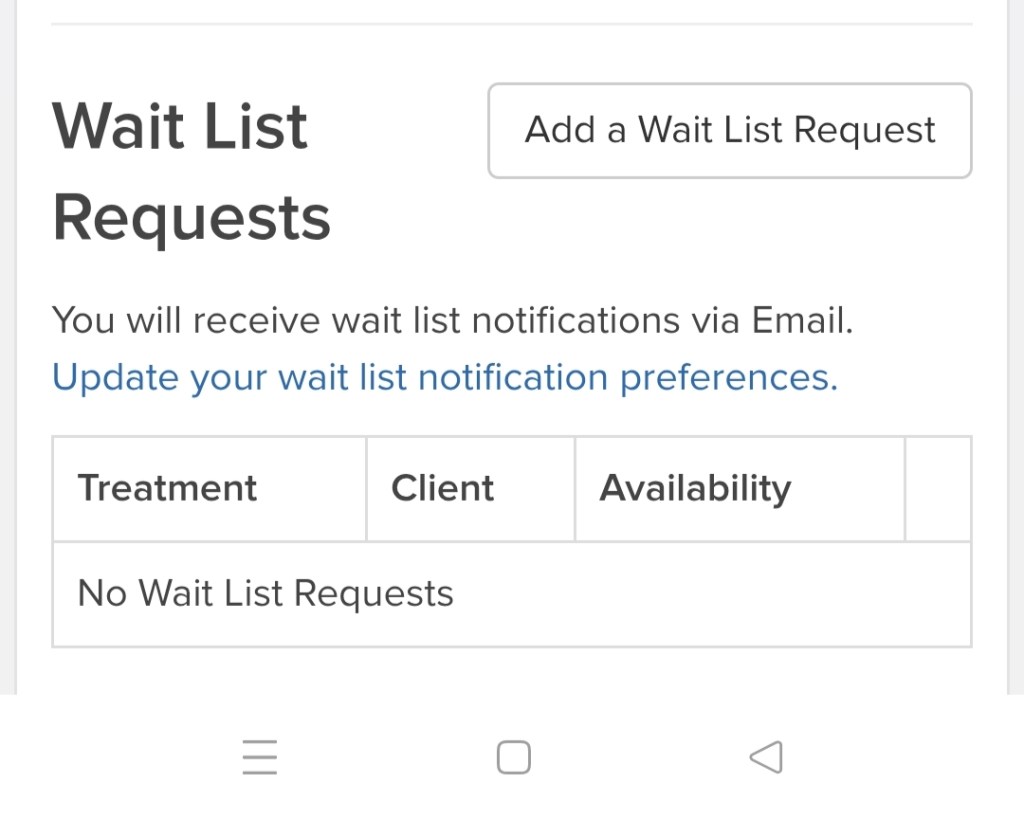Tap the horizontal divider above the heading
This screenshot has height=820, width=1024.
(x=511, y=24)
